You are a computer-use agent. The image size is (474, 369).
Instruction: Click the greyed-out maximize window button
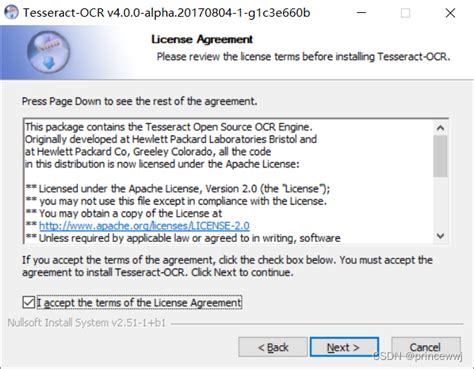405,13
